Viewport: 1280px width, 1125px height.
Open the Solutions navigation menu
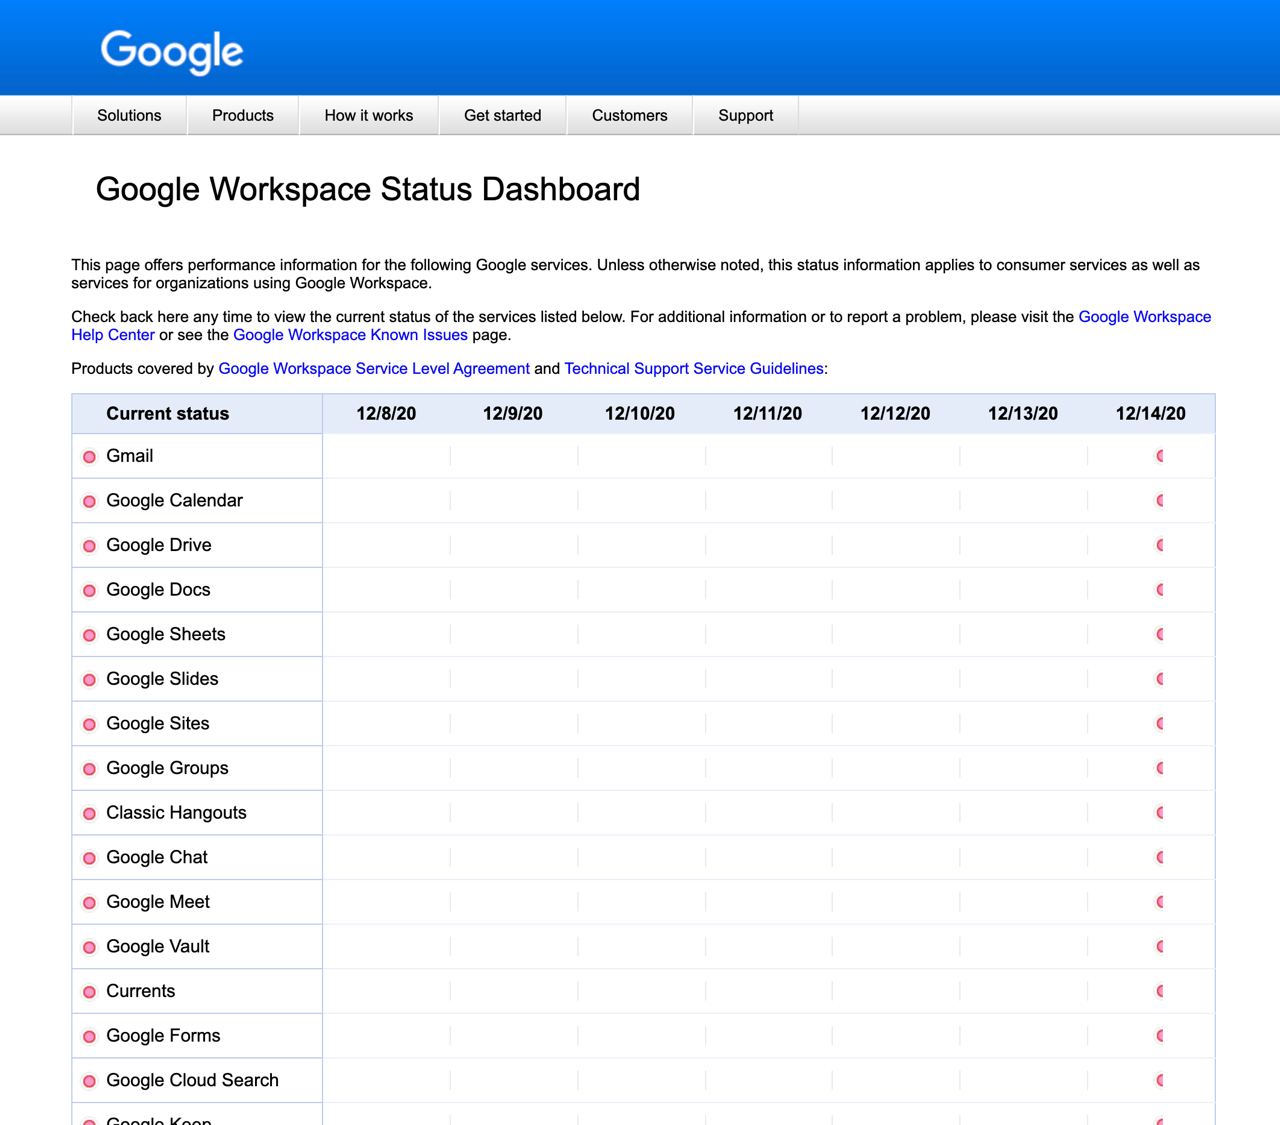pyautogui.click(x=129, y=115)
